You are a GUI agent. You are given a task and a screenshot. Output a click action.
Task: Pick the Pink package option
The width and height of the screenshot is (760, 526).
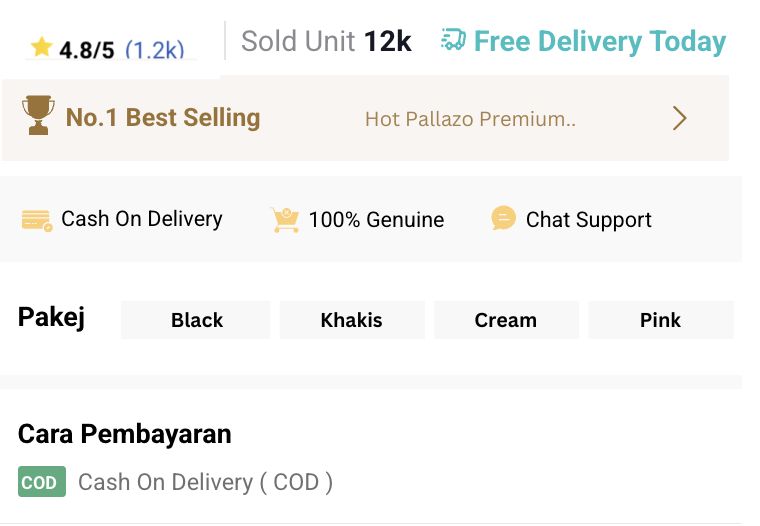click(661, 319)
